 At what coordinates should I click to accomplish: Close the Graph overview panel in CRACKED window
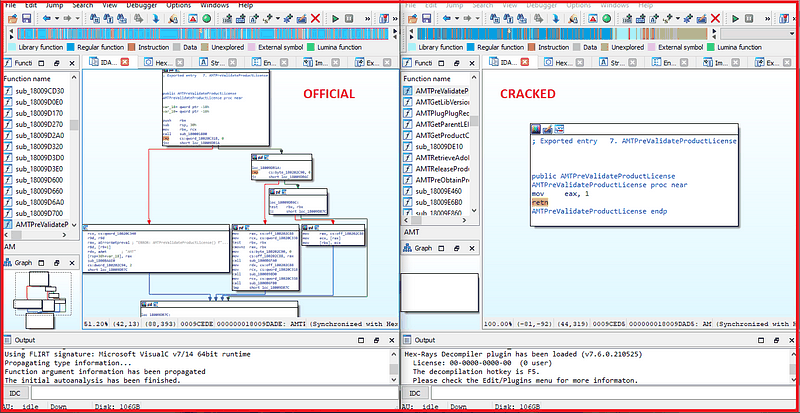pyautogui.click(x=472, y=248)
